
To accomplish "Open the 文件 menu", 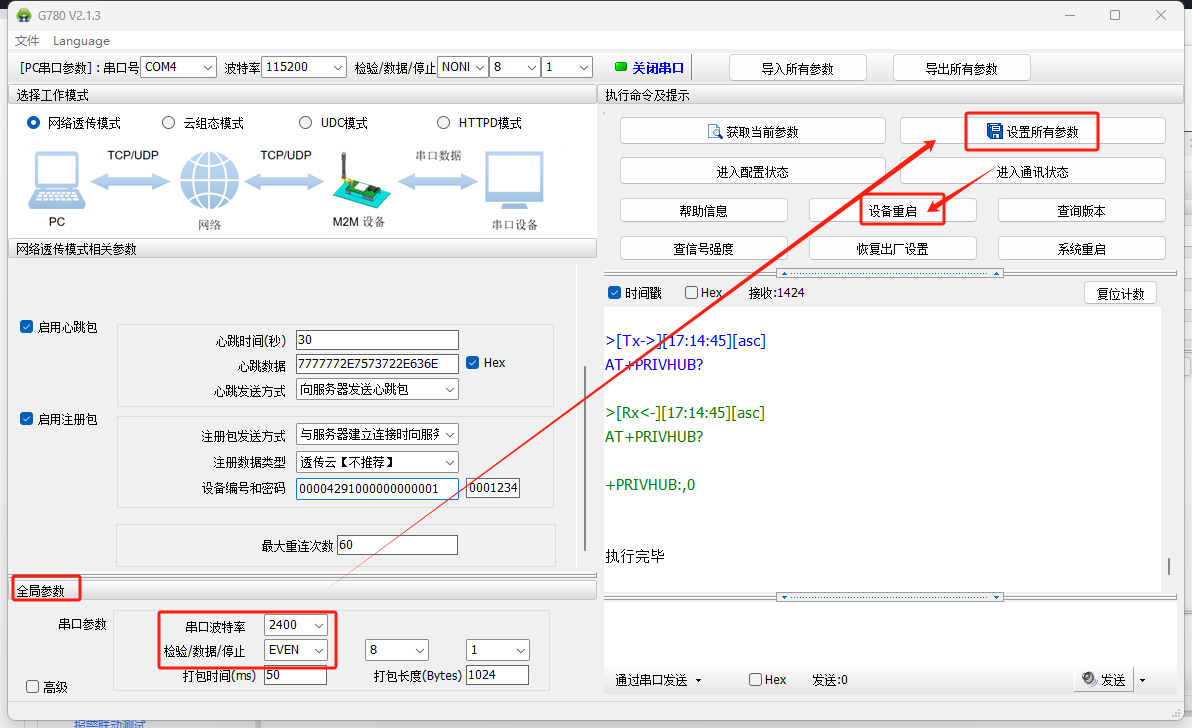I will pyautogui.click(x=27, y=41).
